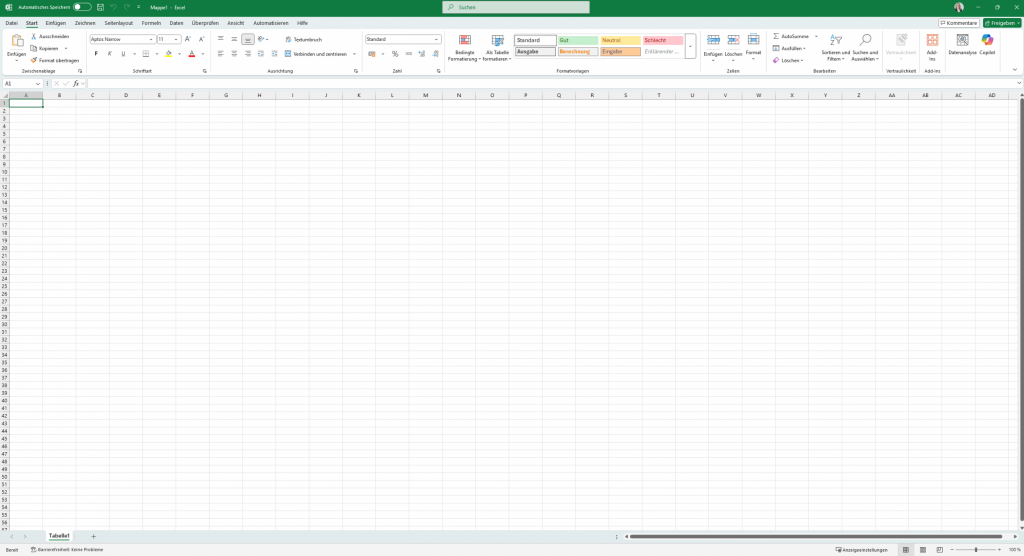Open Verbinden und zentrieren dropdown arrow

coord(355,54)
